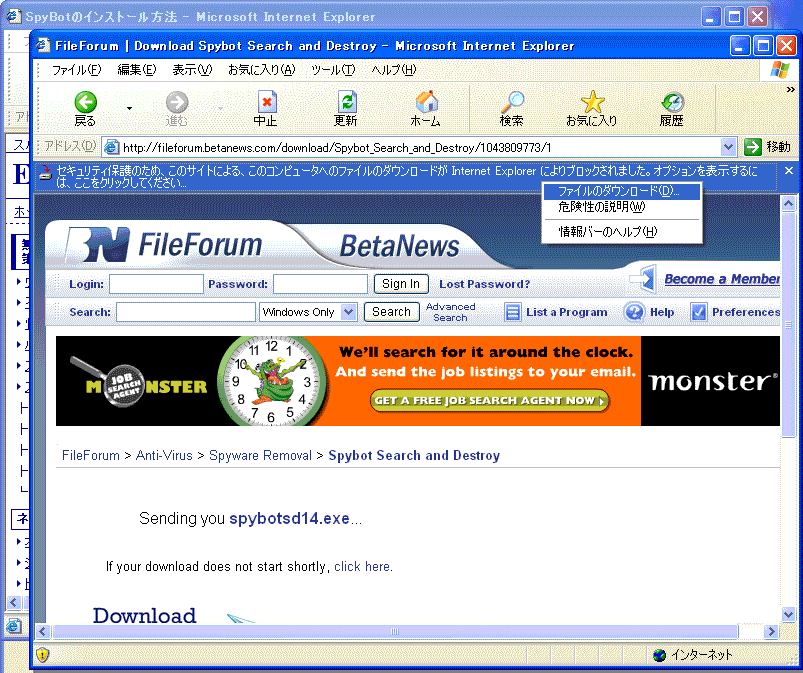Open the ヘルプ(H) menu
This screenshot has height=673, width=803.
tap(394, 70)
